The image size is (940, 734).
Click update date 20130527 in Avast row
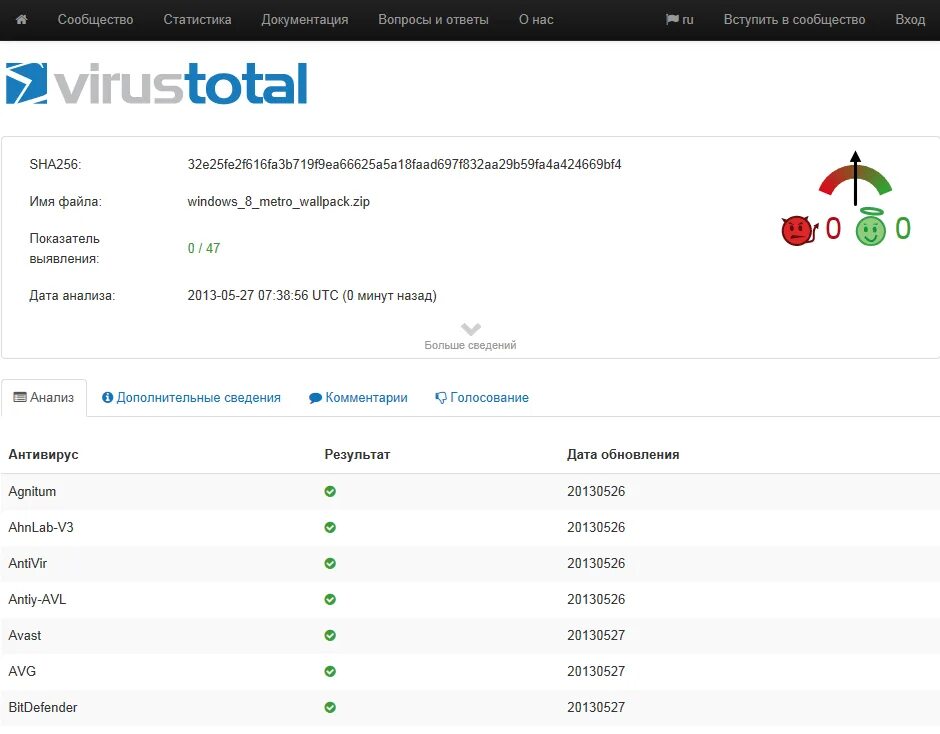click(x=596, y=636)
